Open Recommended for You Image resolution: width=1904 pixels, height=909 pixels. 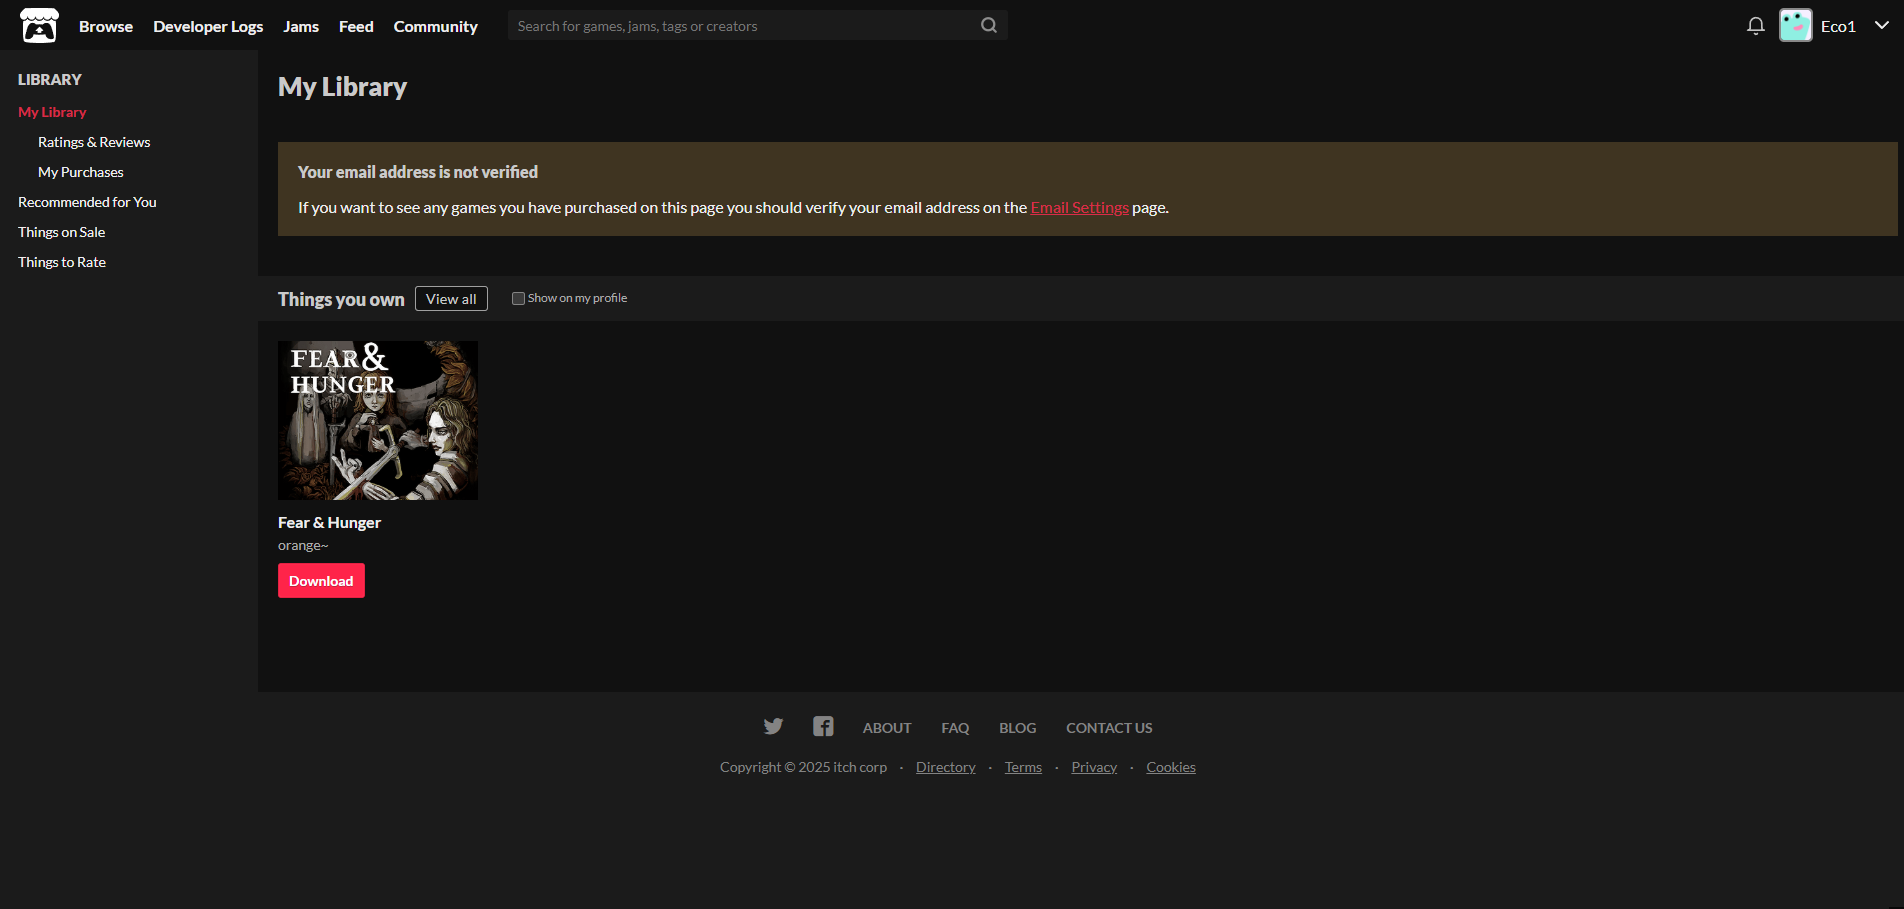pos(87,202)
